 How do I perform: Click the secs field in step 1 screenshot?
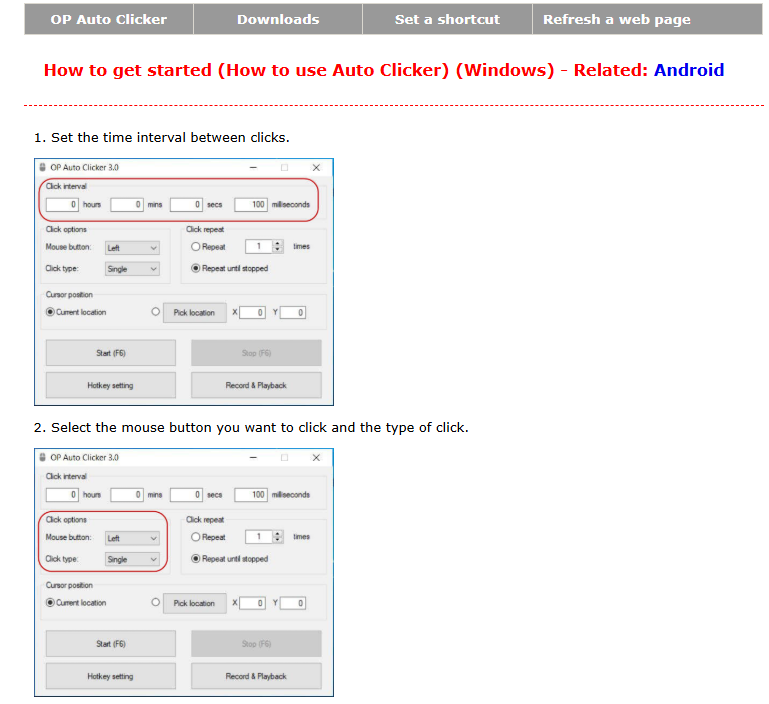186,205
